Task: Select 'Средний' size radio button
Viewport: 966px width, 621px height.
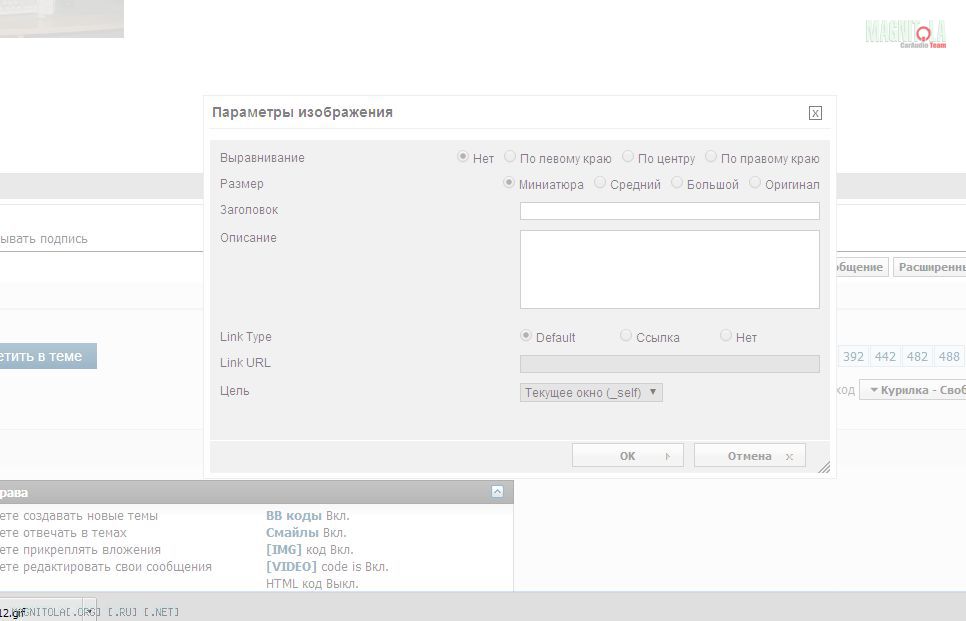Action: tap(600, 183)
